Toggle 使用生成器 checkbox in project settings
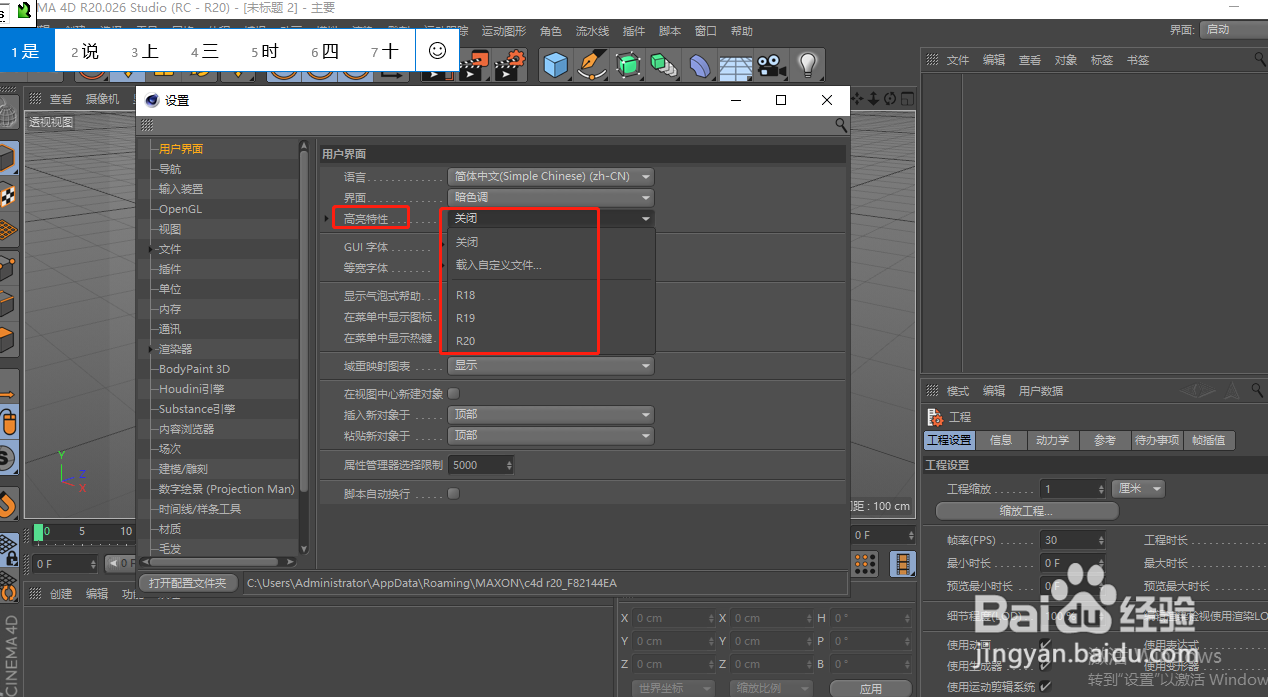Viewport: 1268px width, 697px height. point(1045,666)
